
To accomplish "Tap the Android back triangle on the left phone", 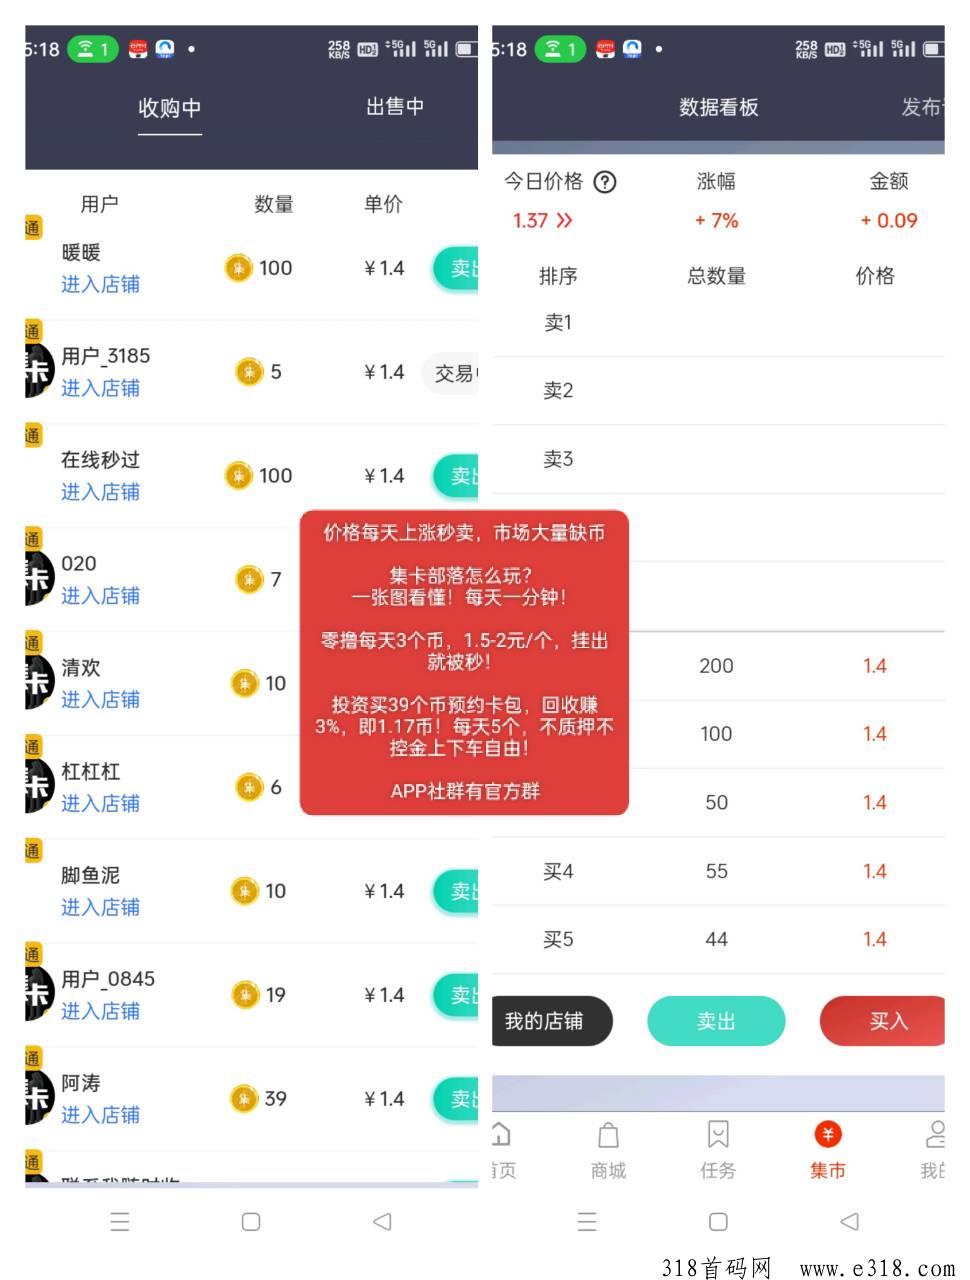I will [x=381, y=1221].
